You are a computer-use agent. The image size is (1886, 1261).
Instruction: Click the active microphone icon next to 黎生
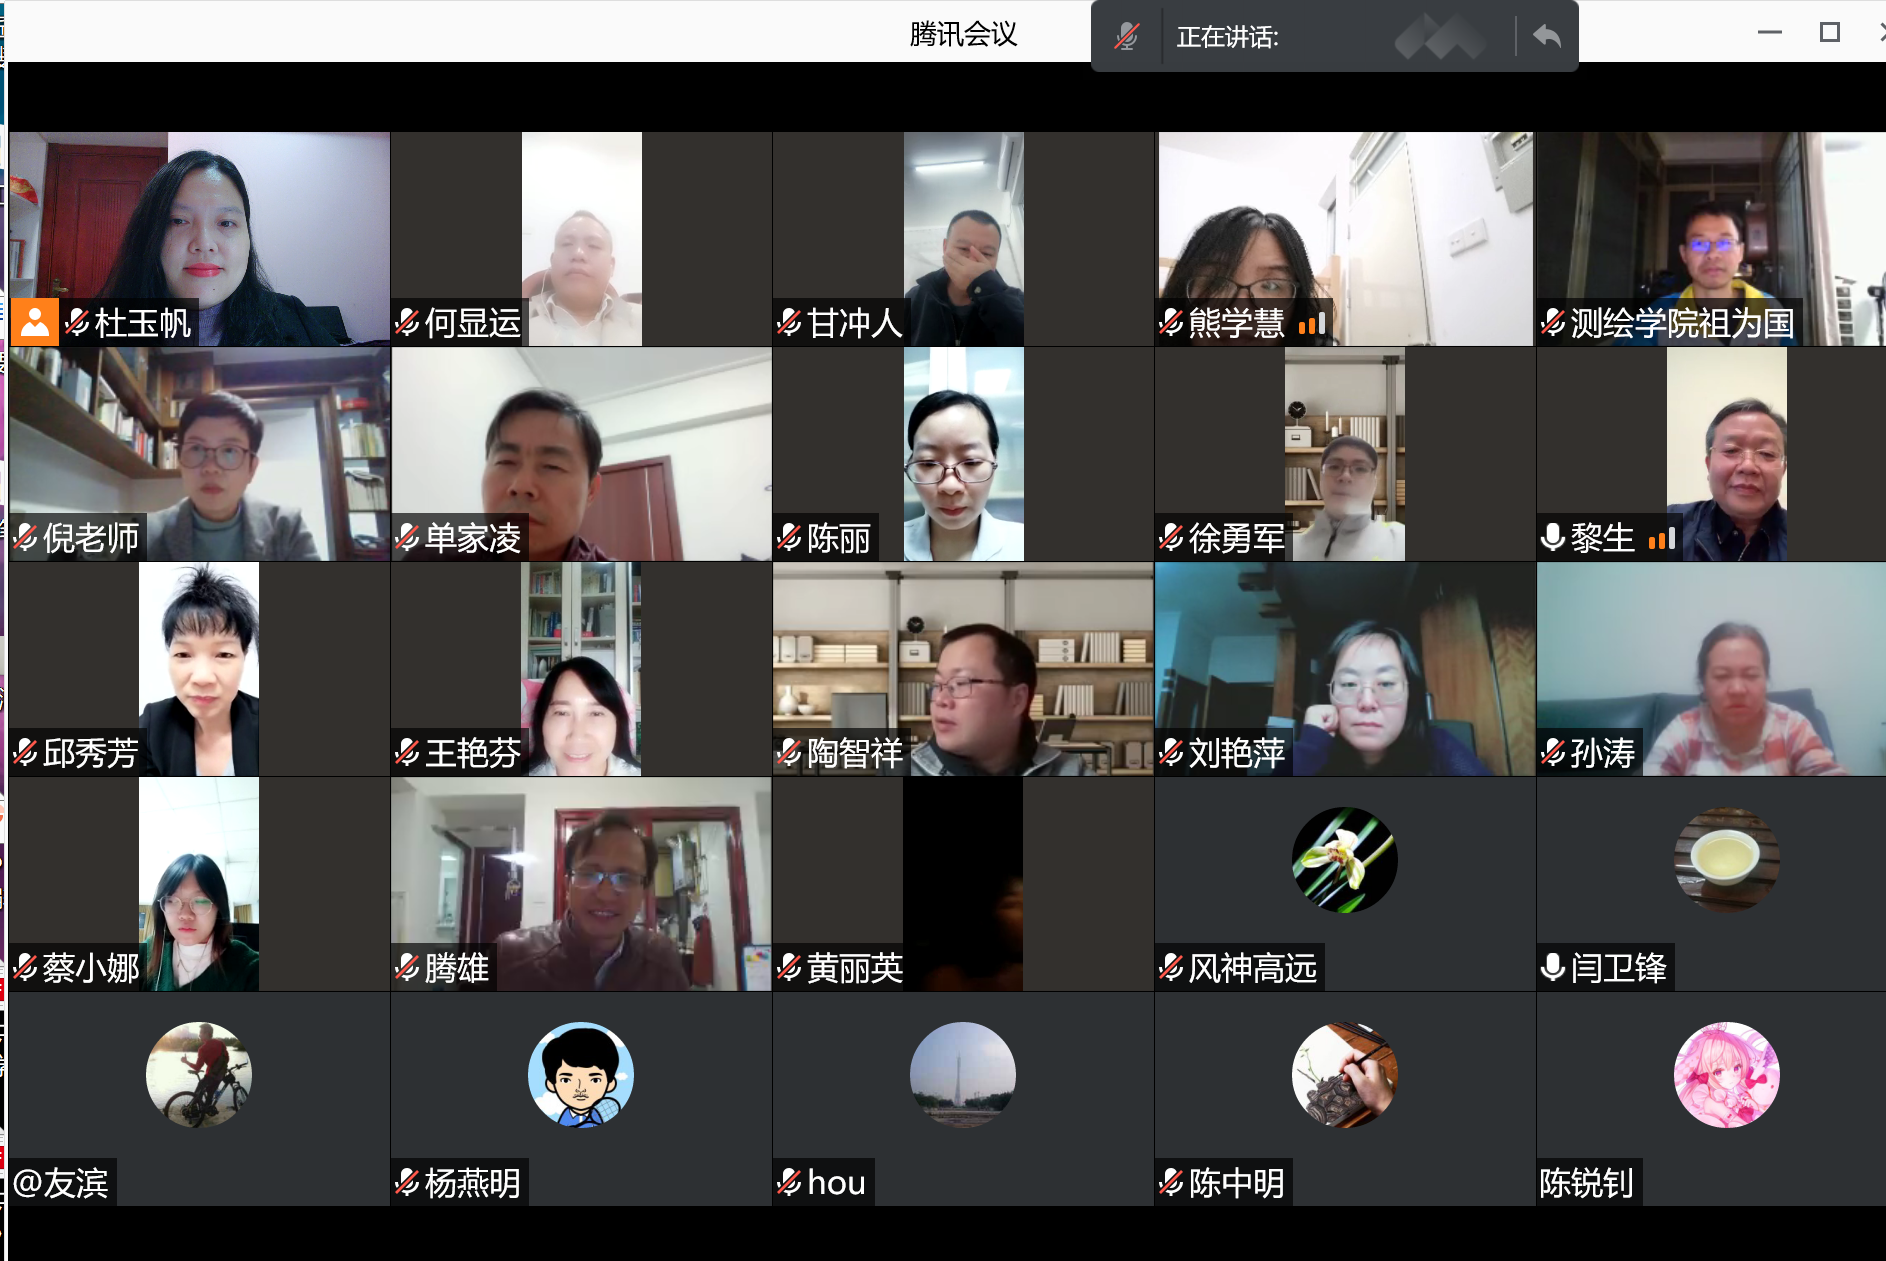1552,538
